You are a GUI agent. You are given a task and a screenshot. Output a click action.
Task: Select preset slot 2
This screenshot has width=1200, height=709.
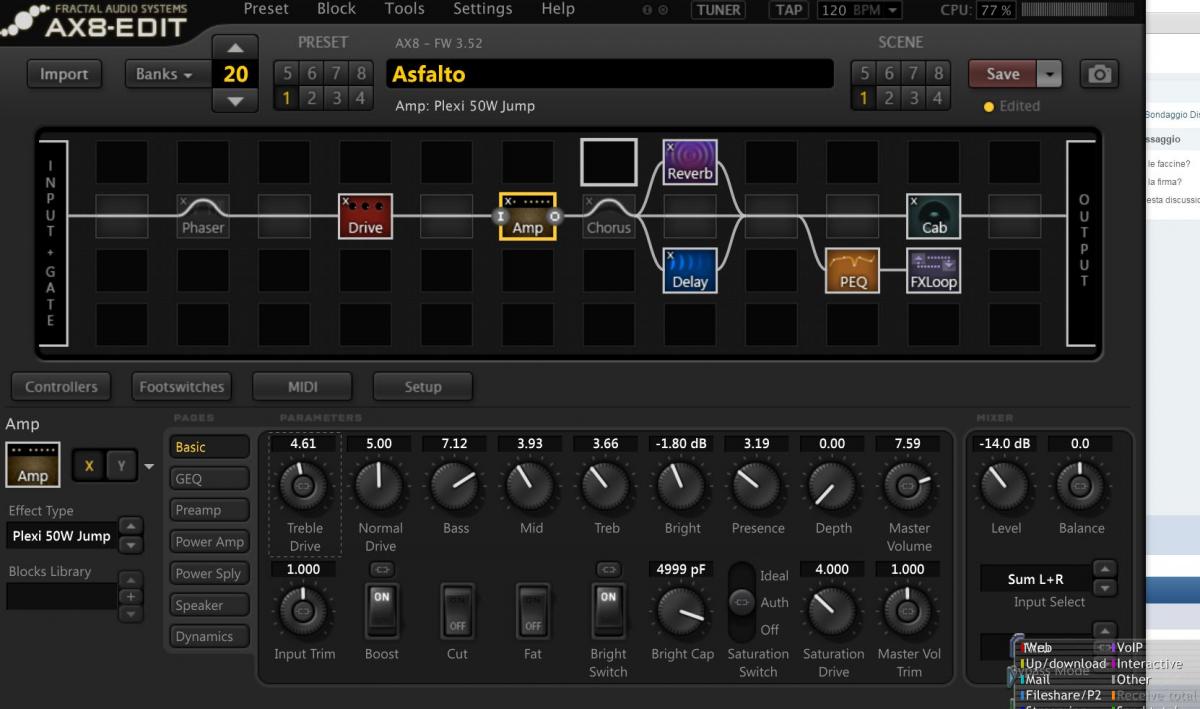click(x=312, y=98)
